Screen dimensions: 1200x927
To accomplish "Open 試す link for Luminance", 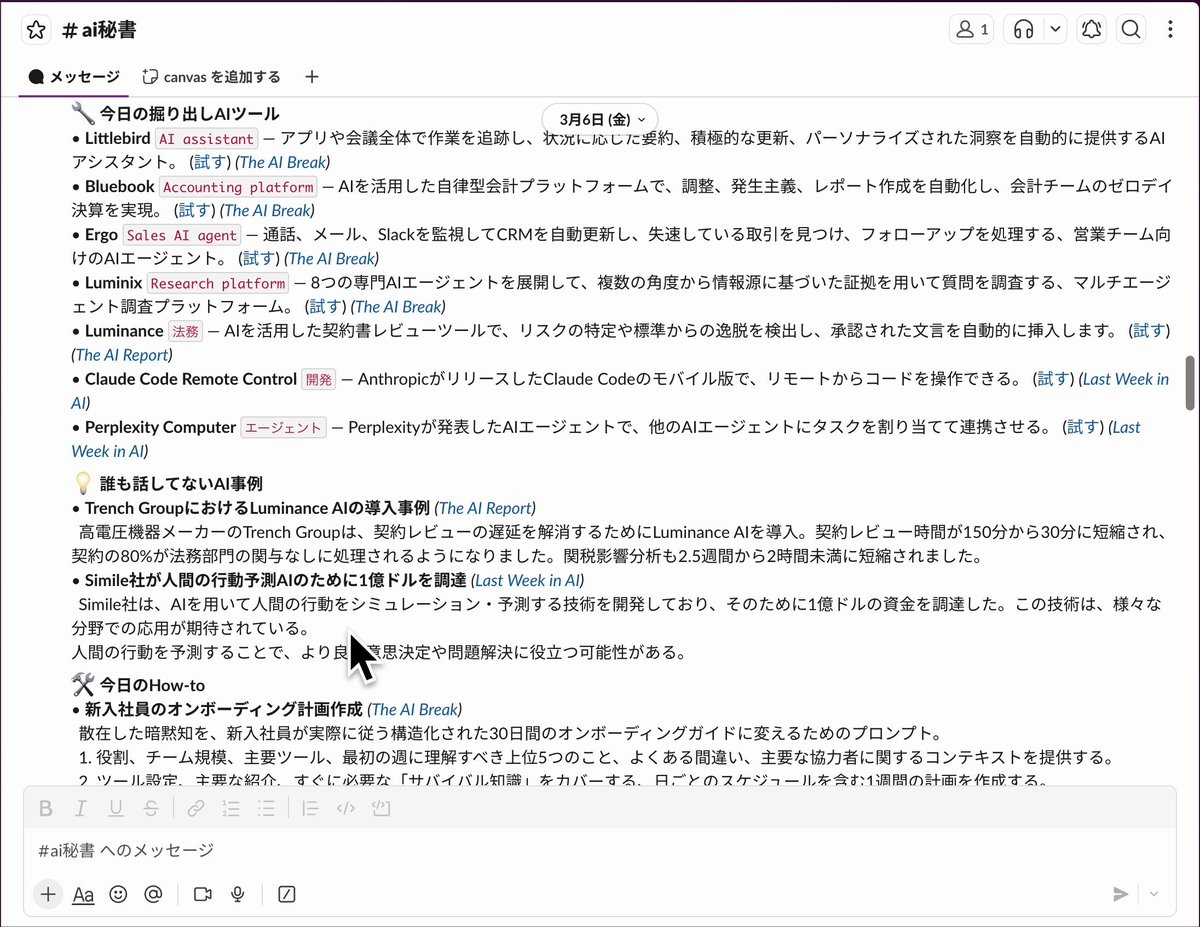I will (1149, 330).
